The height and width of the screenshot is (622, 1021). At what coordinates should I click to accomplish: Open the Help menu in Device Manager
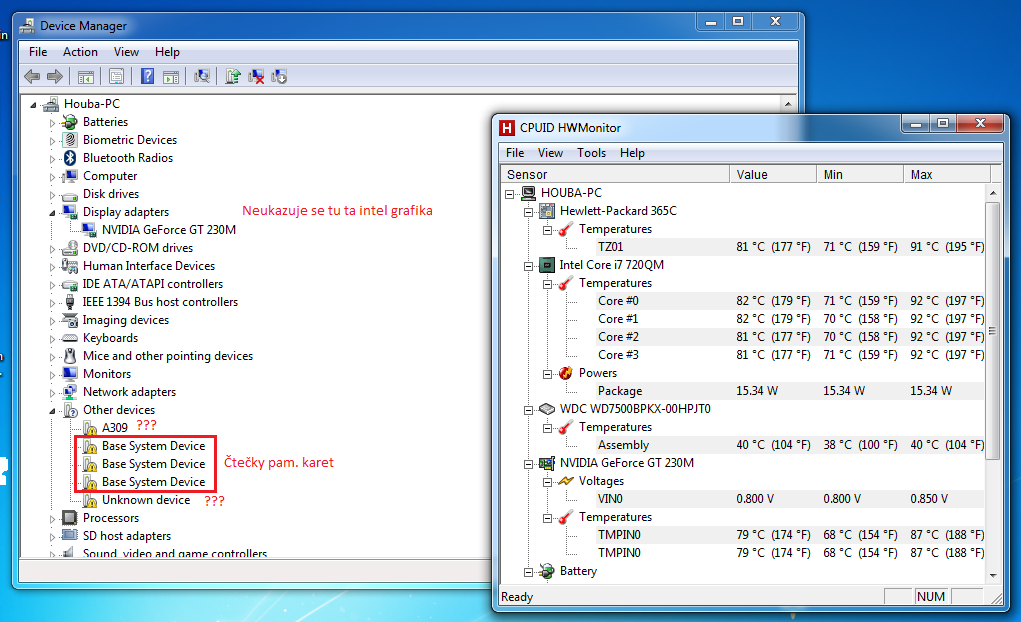point(167,52)
